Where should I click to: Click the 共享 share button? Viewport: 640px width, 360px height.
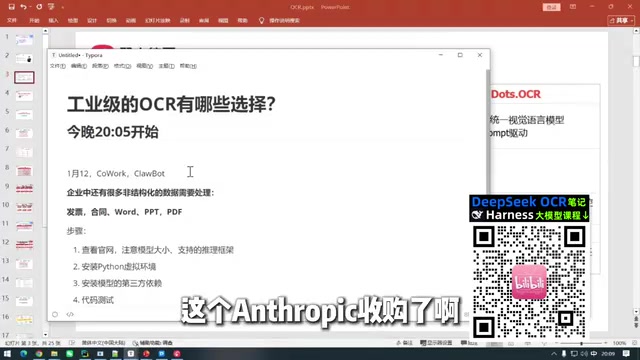621,20
